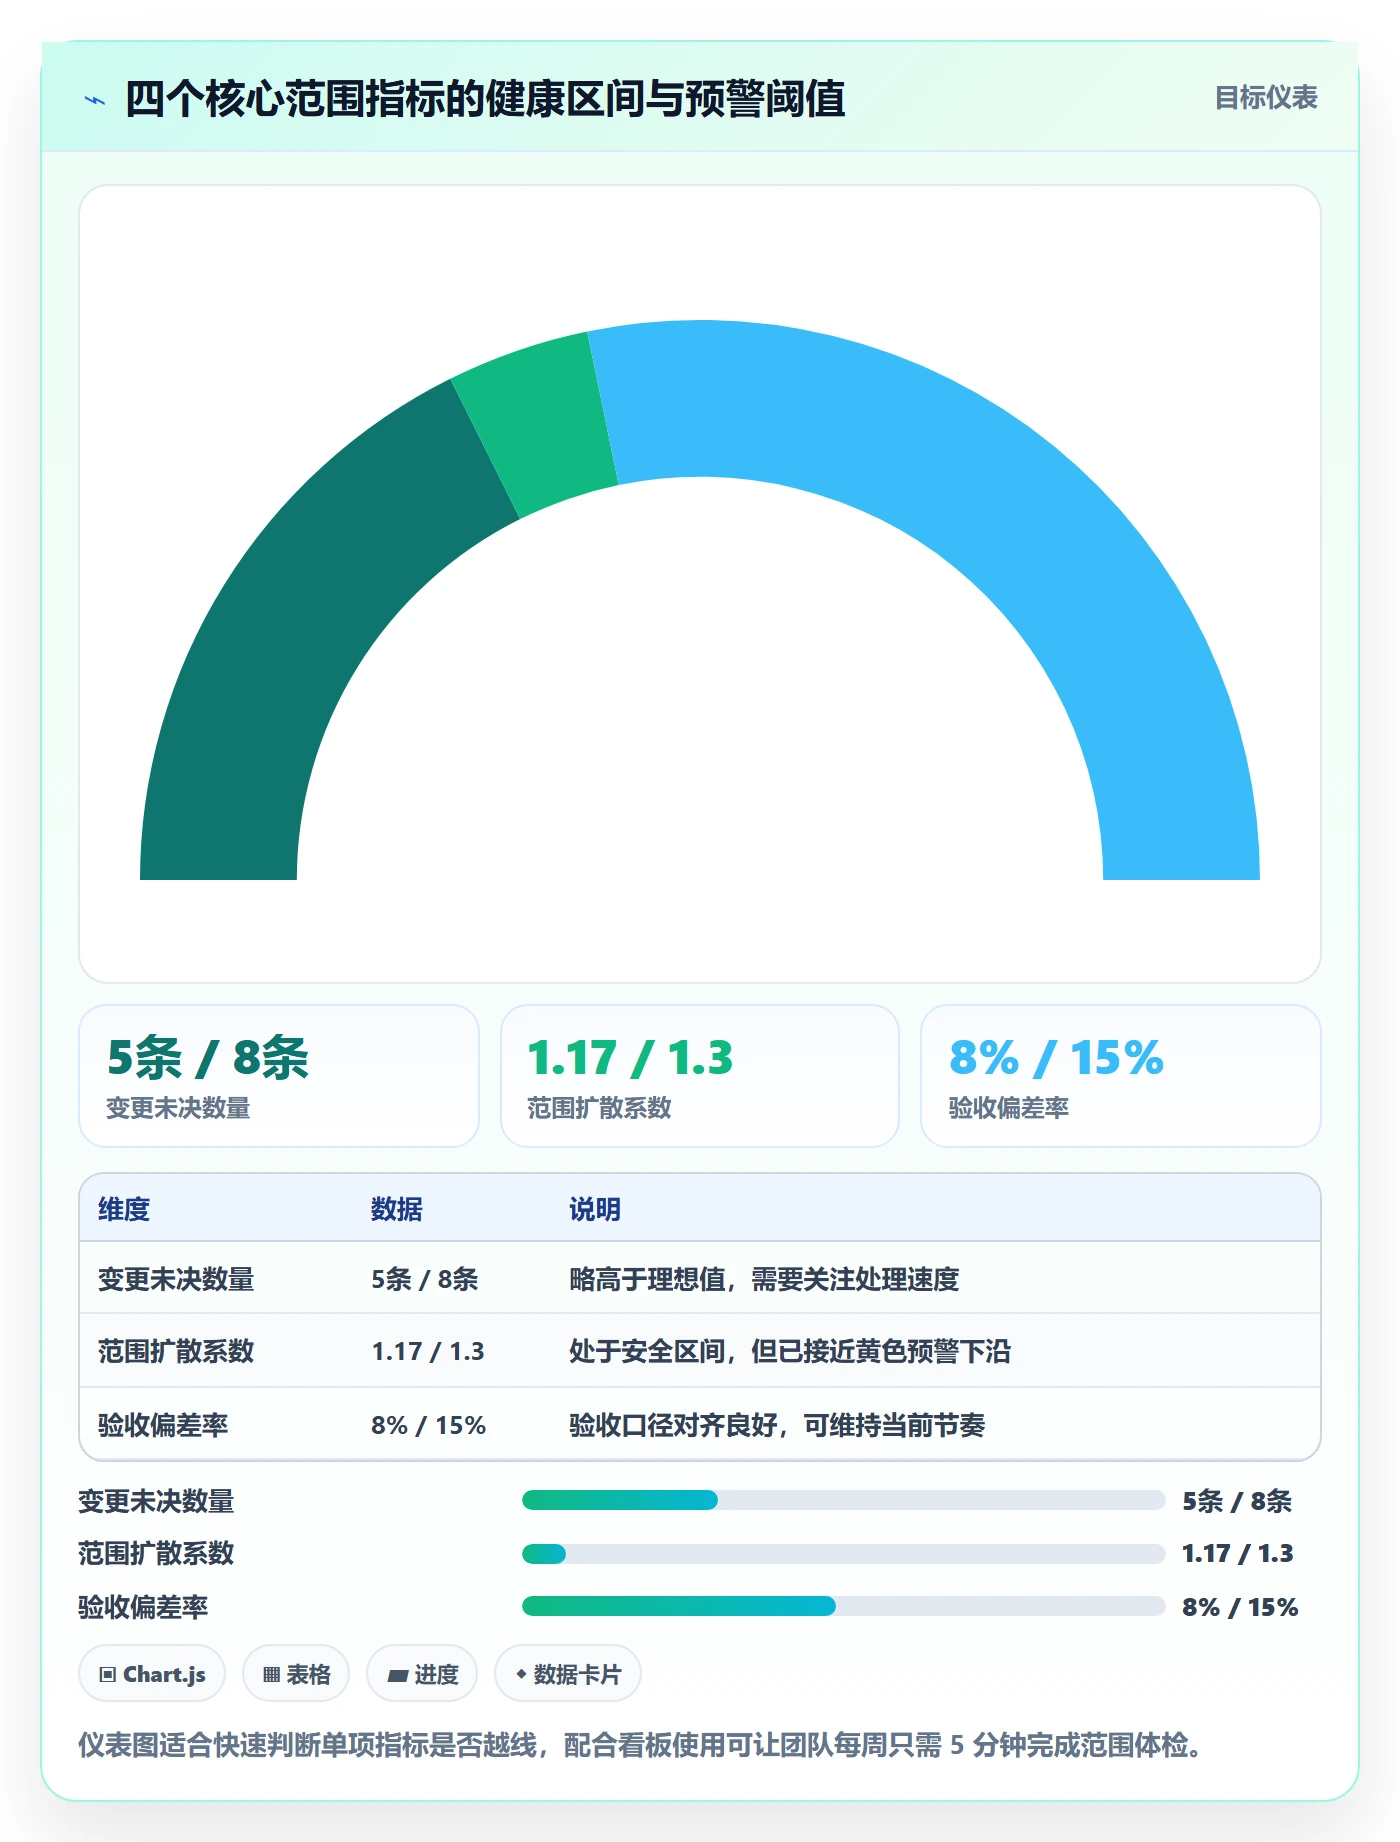This screenshot has height=1842, width=1400.
Task: Click the 说明 column header
Action: pos(595,1209)
